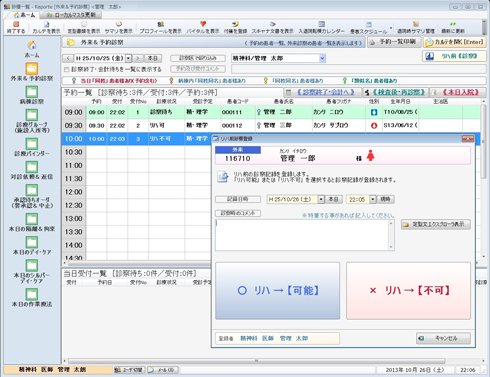Viewport: 490px width, 377px height.
Task: Click 定型文エクスプローラ表示 button
Action: pos(436,224)
